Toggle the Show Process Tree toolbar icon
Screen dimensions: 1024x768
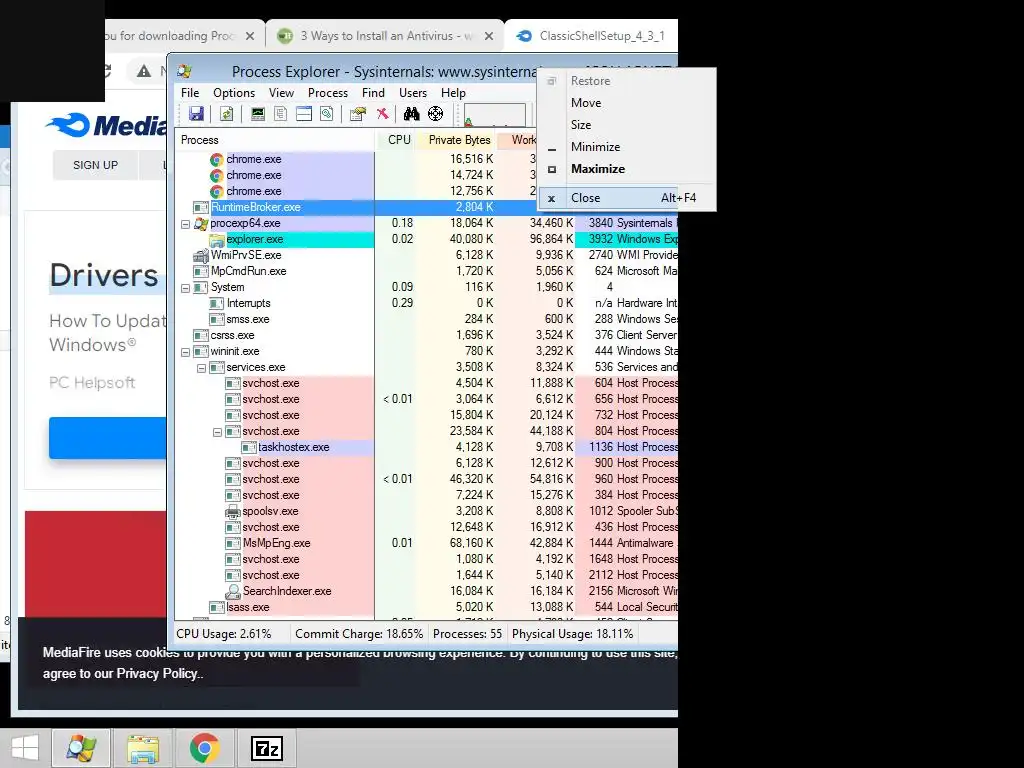(x=281, y=114)
